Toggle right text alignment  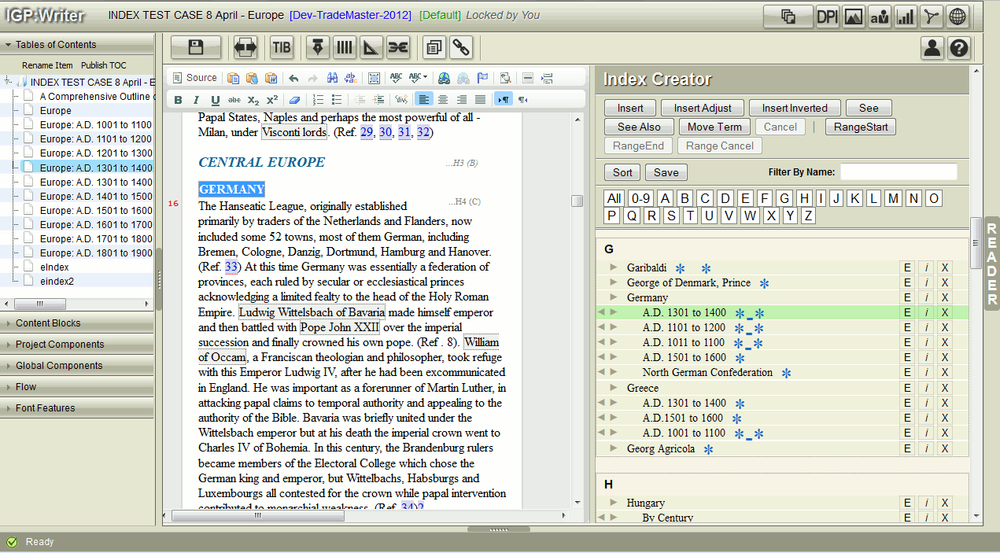pyautogui.click(x=461, y=100)
